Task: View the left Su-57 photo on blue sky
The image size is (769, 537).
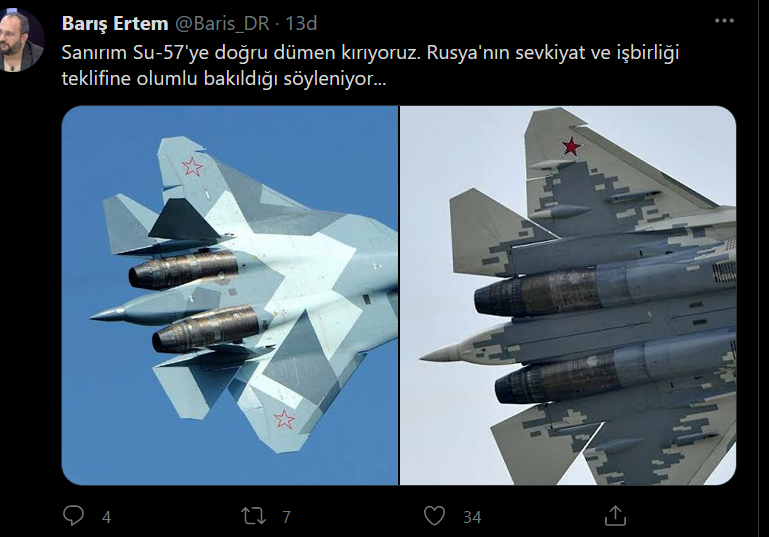Action: click(x=230, y=295)
